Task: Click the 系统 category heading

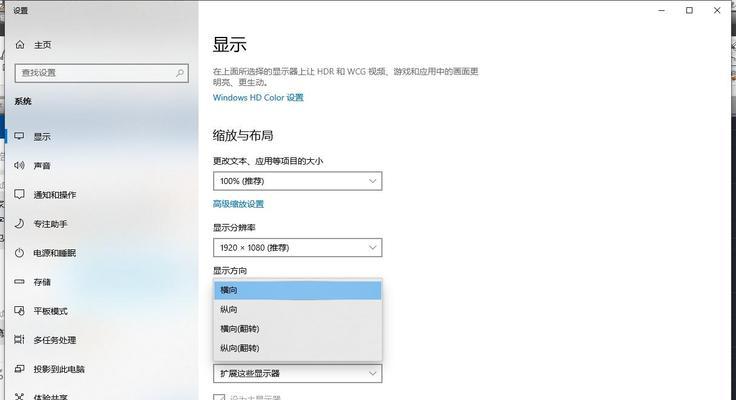Action: pos(23,101)
